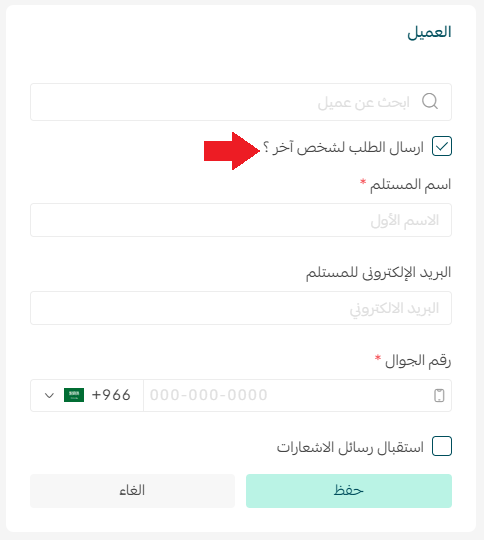Focus the الاسم الأول recipient name field

click(241, 220)
